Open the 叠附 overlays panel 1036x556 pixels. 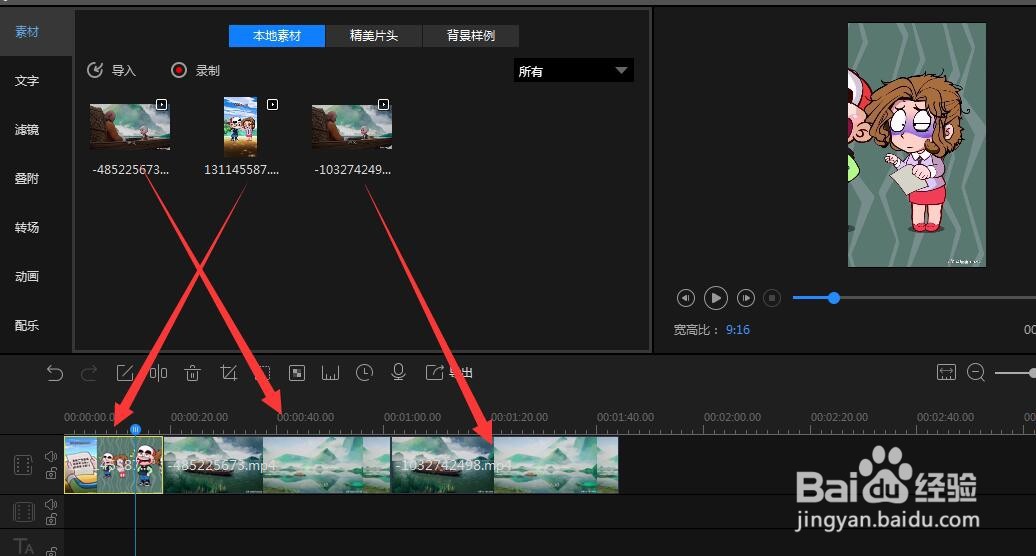point(27,178)
